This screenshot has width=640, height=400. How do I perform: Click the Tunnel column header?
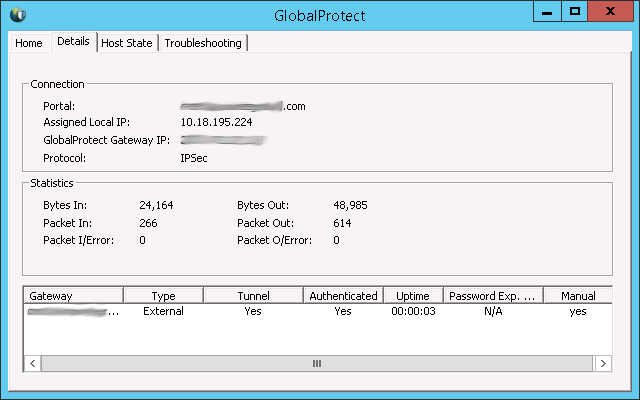(253, 296)
